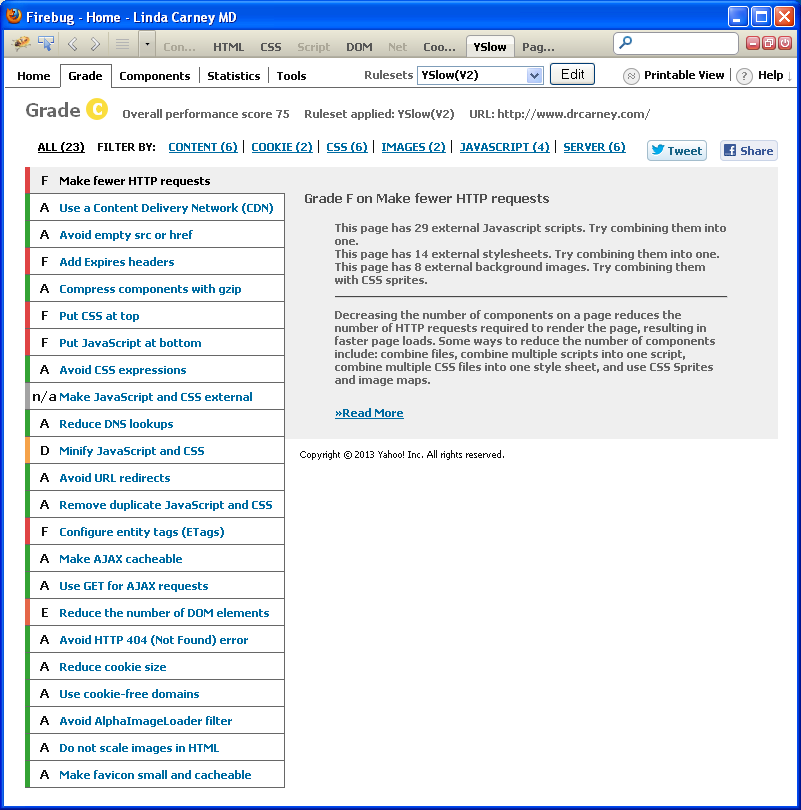Open the YSlow Statistics tab
801x810 pixels.
coord(233,76)
